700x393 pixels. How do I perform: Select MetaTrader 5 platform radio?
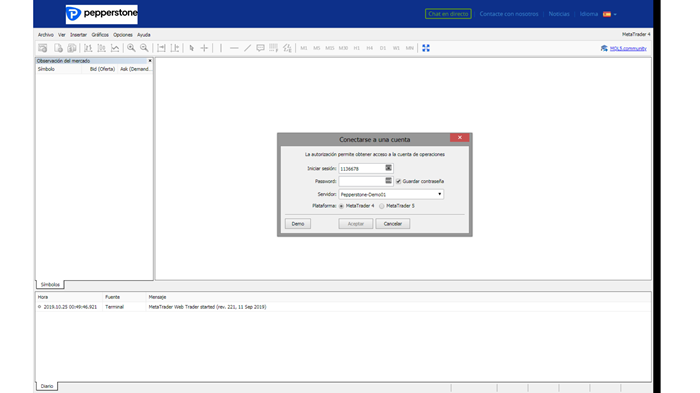382,206
